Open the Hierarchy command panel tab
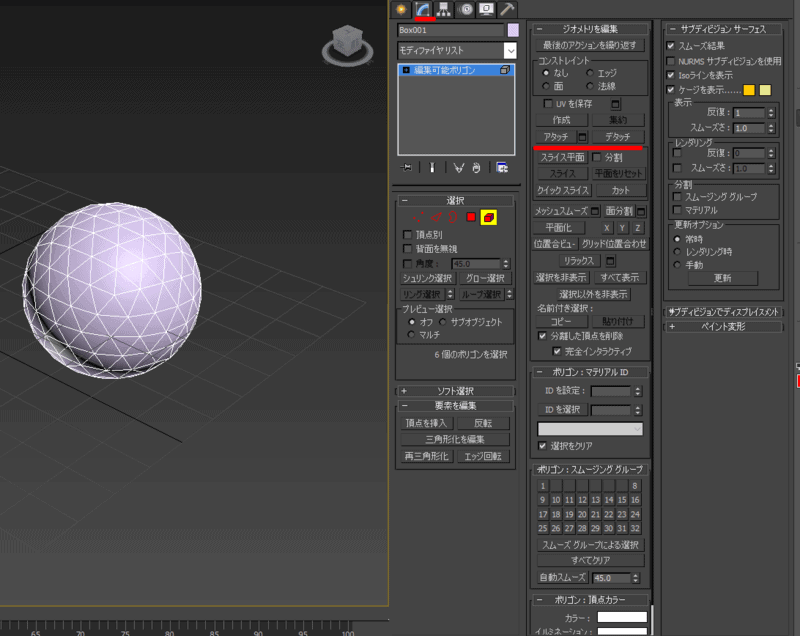Image resolution: width=800 pixels, height=636 pixels. tap(444, 9)
